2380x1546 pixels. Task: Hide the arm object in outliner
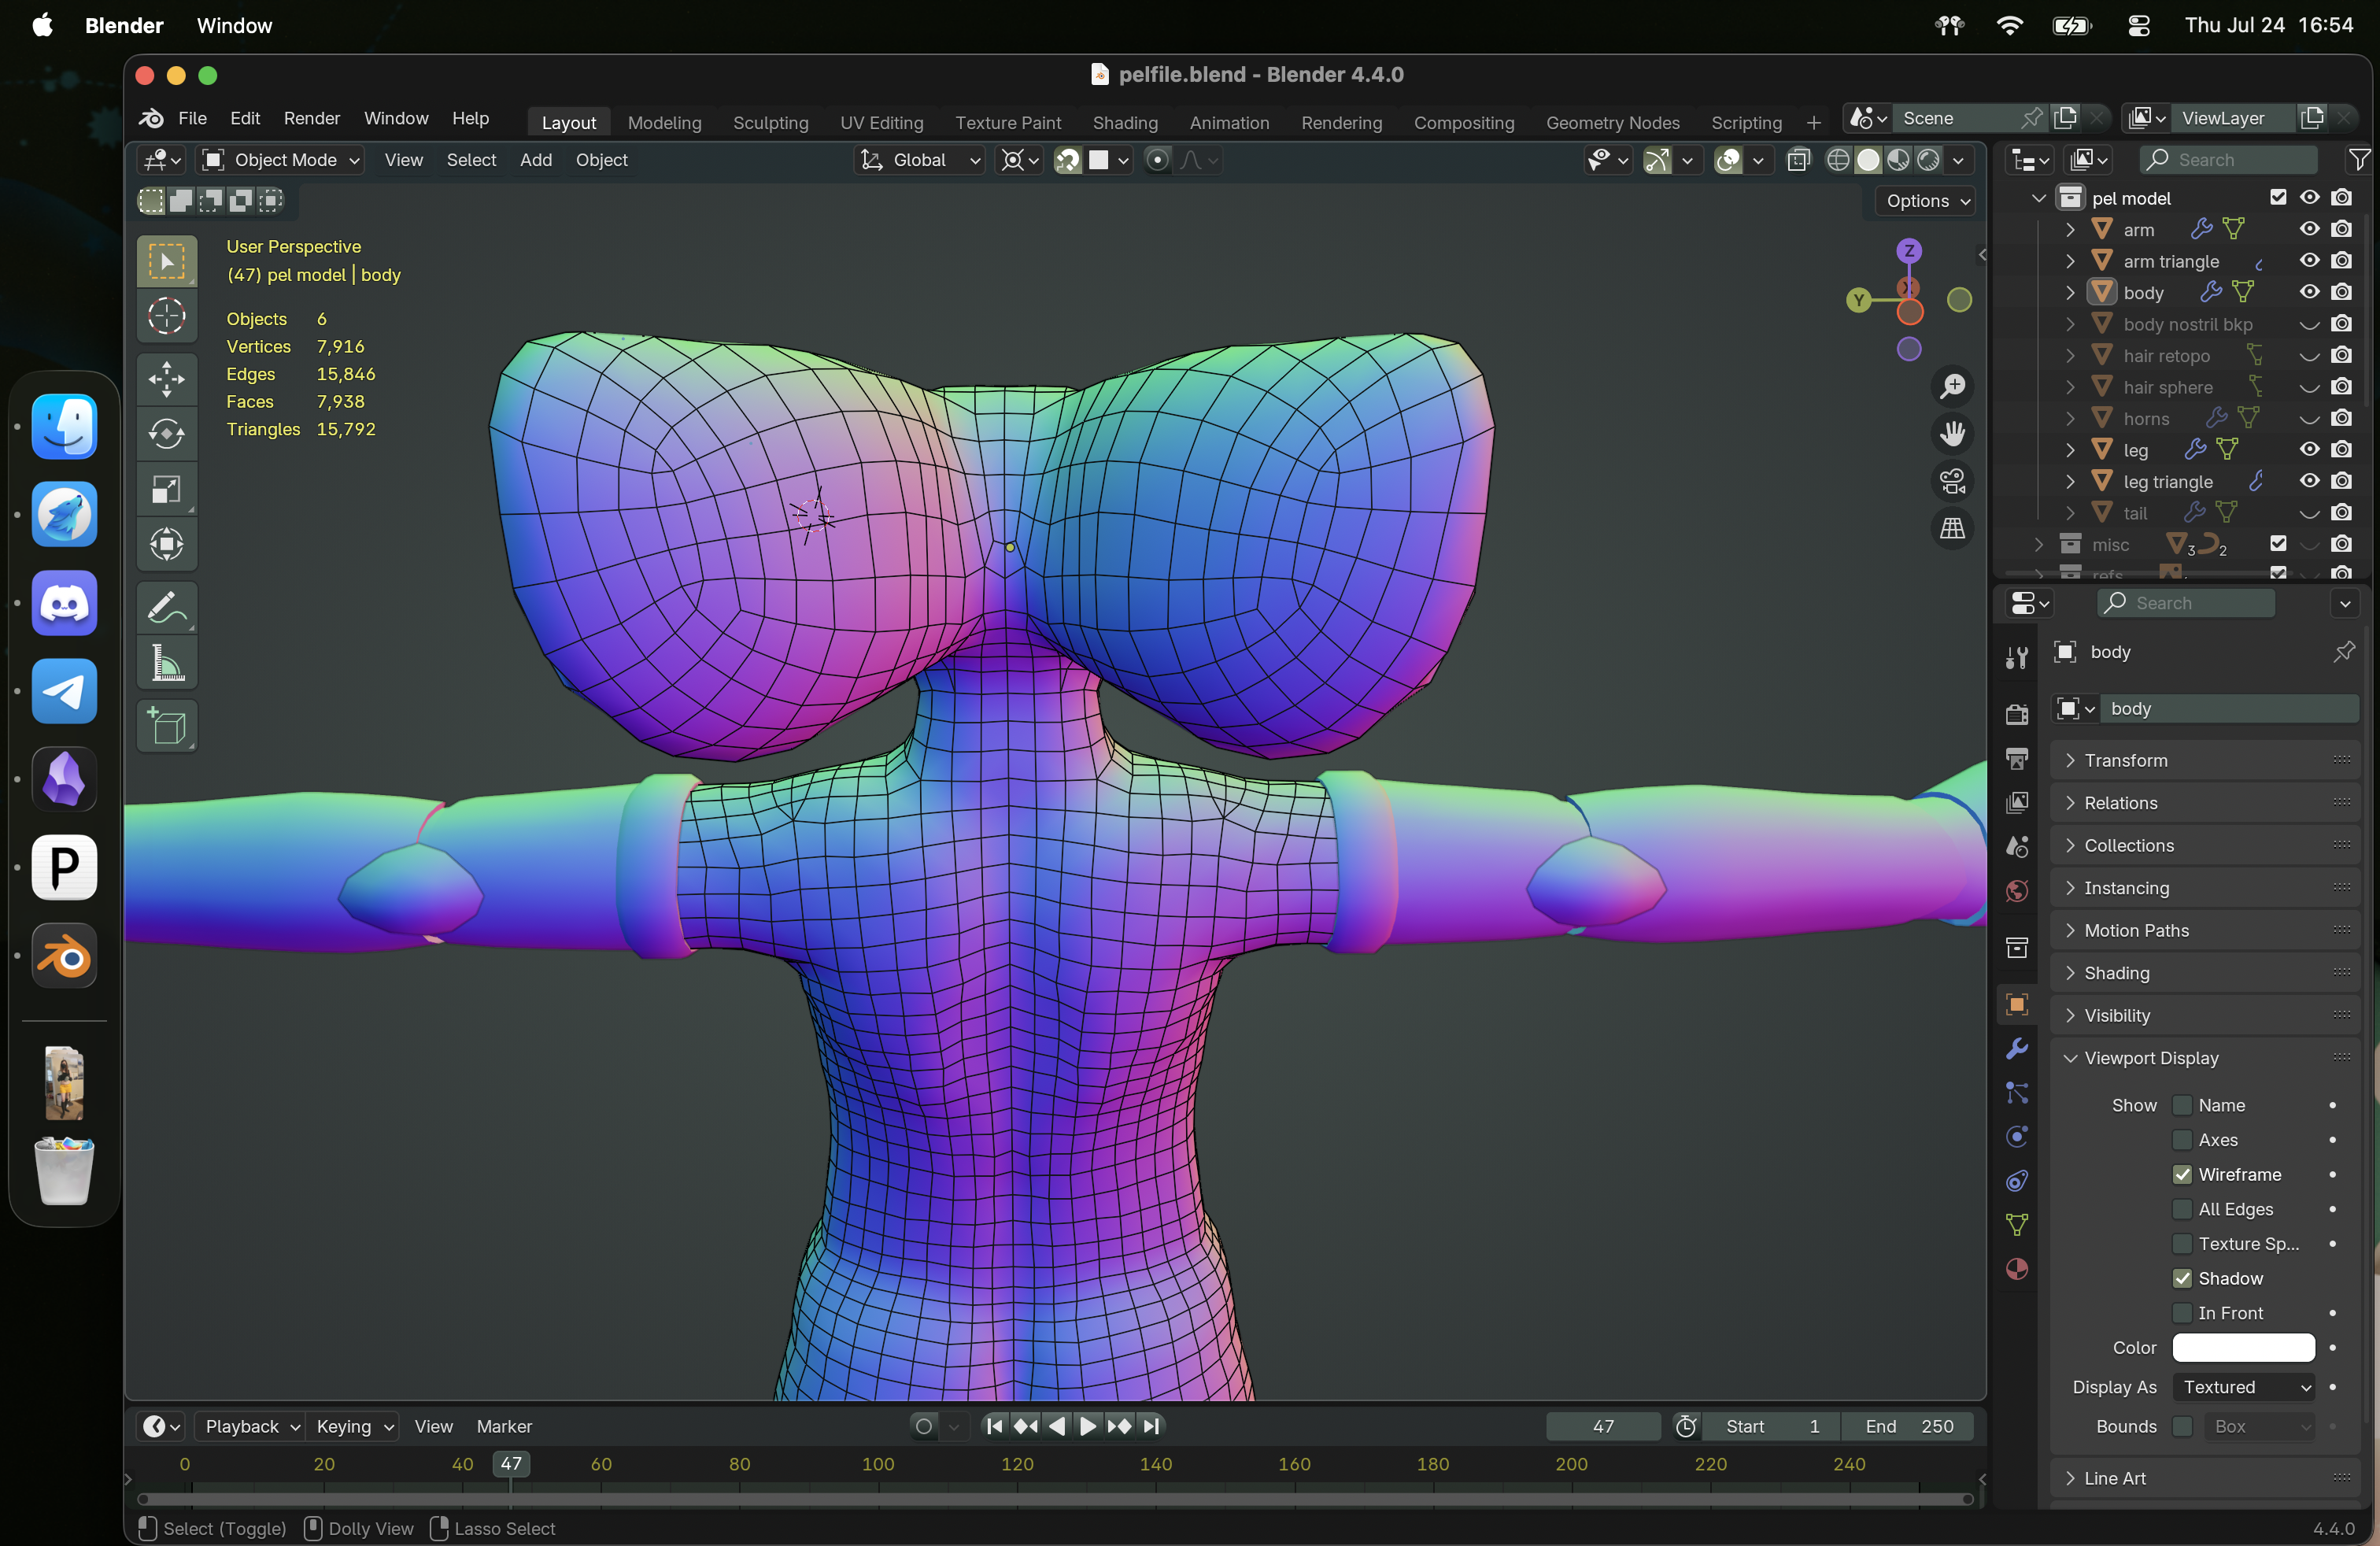click(2308, 229)
